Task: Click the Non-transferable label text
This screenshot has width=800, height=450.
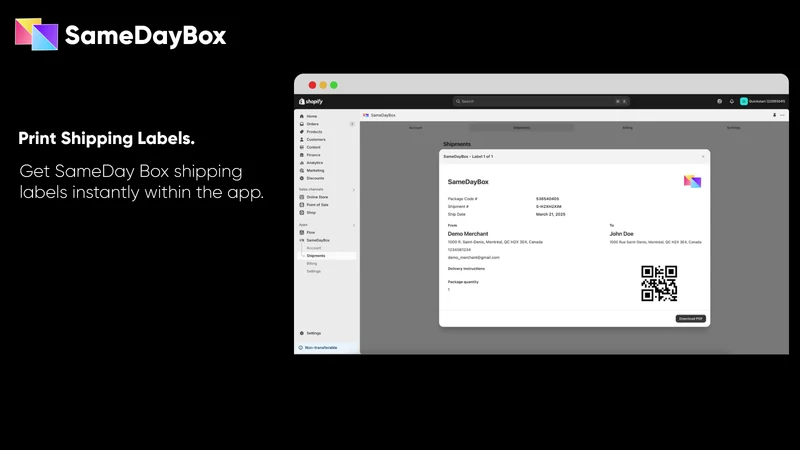Action: click(x=321, y=348)
